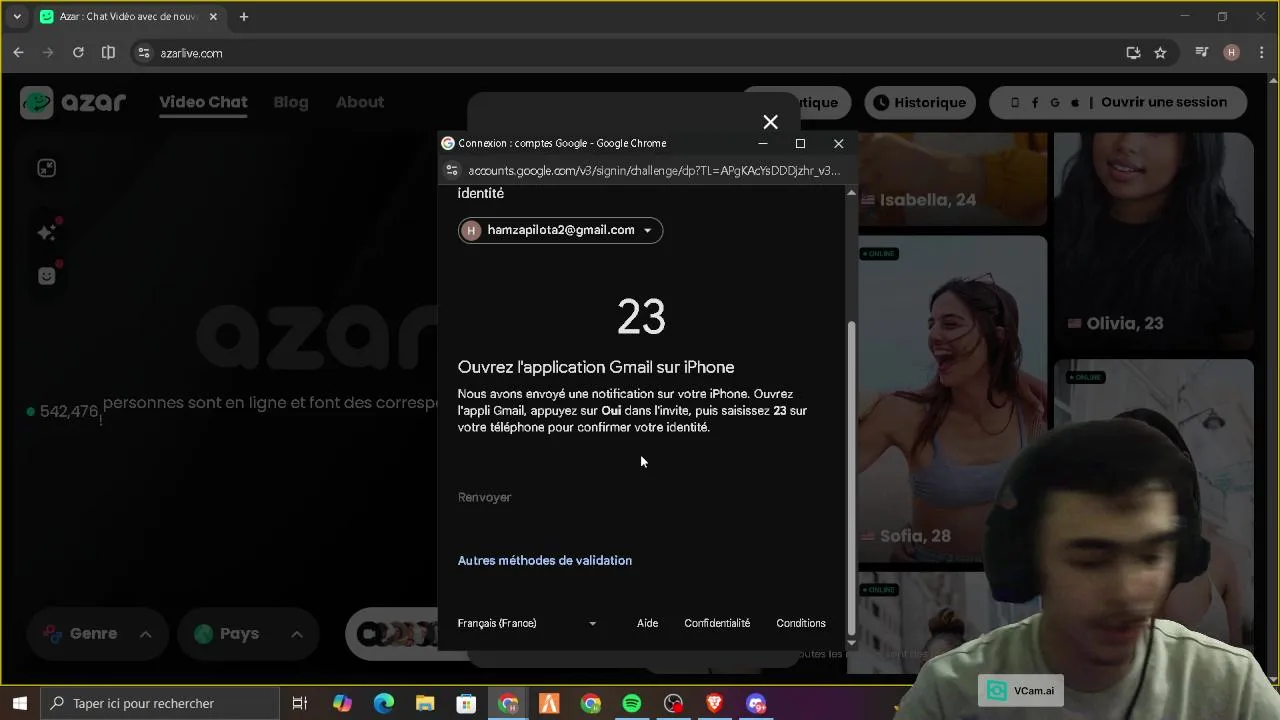
Task: Open the Conditions link
Action: click(x=801, y=623)
